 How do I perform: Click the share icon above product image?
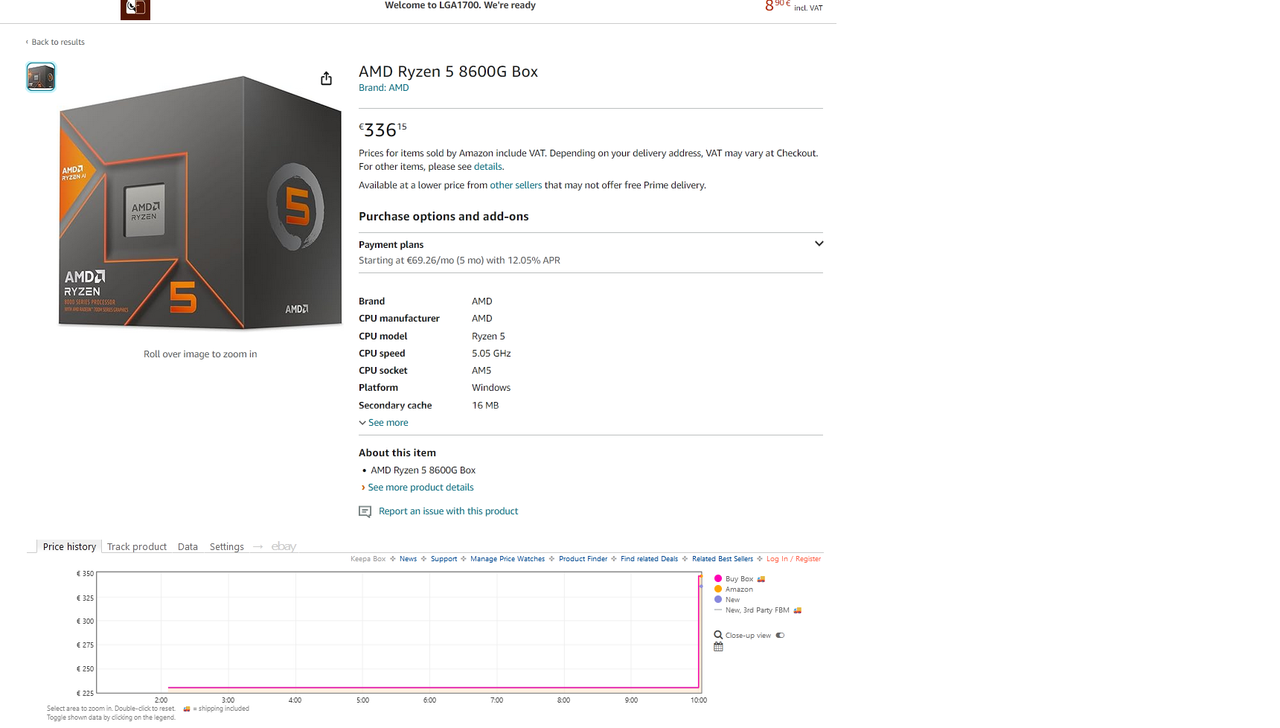point(326,78)
